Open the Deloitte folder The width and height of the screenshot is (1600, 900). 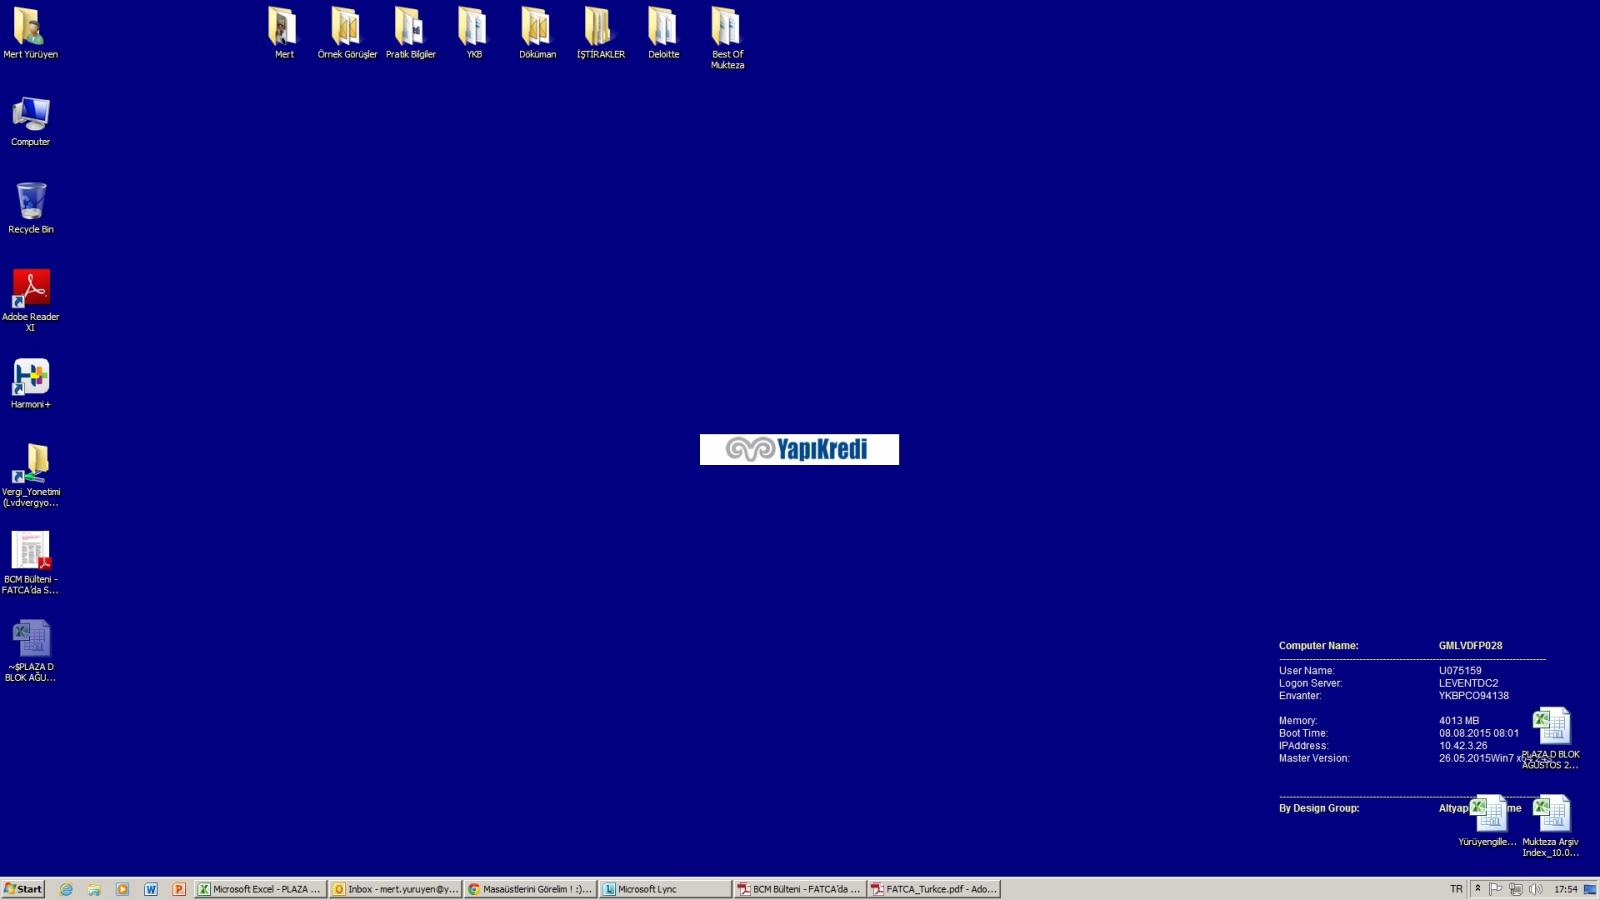663,33
